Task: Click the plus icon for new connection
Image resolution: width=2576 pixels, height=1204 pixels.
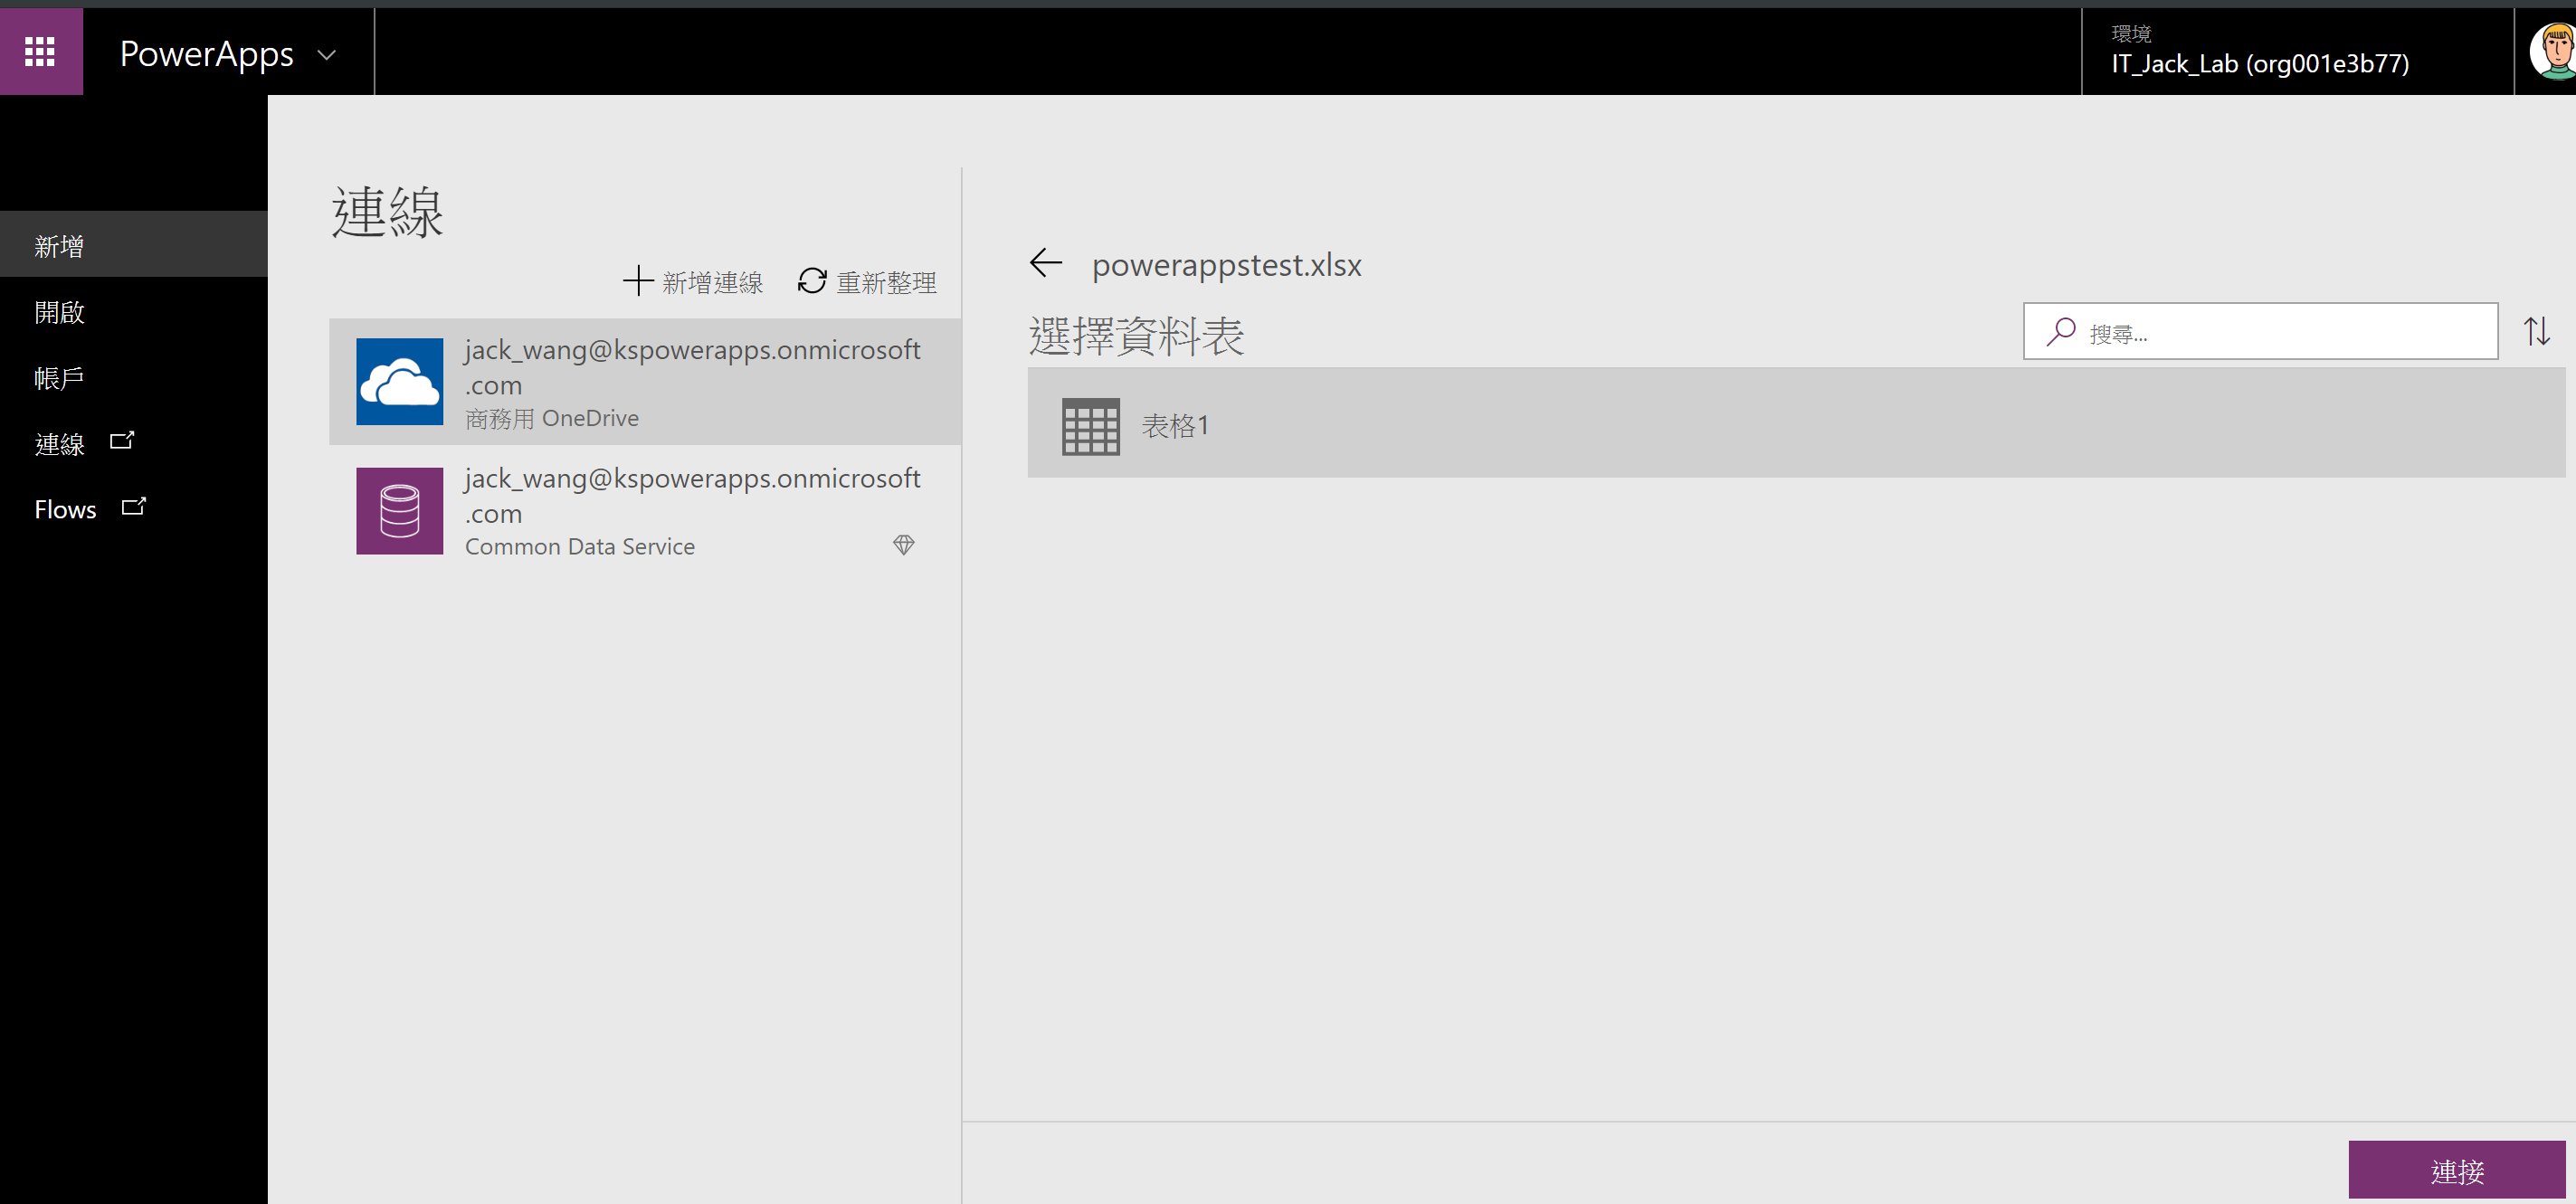Action: 638,281
